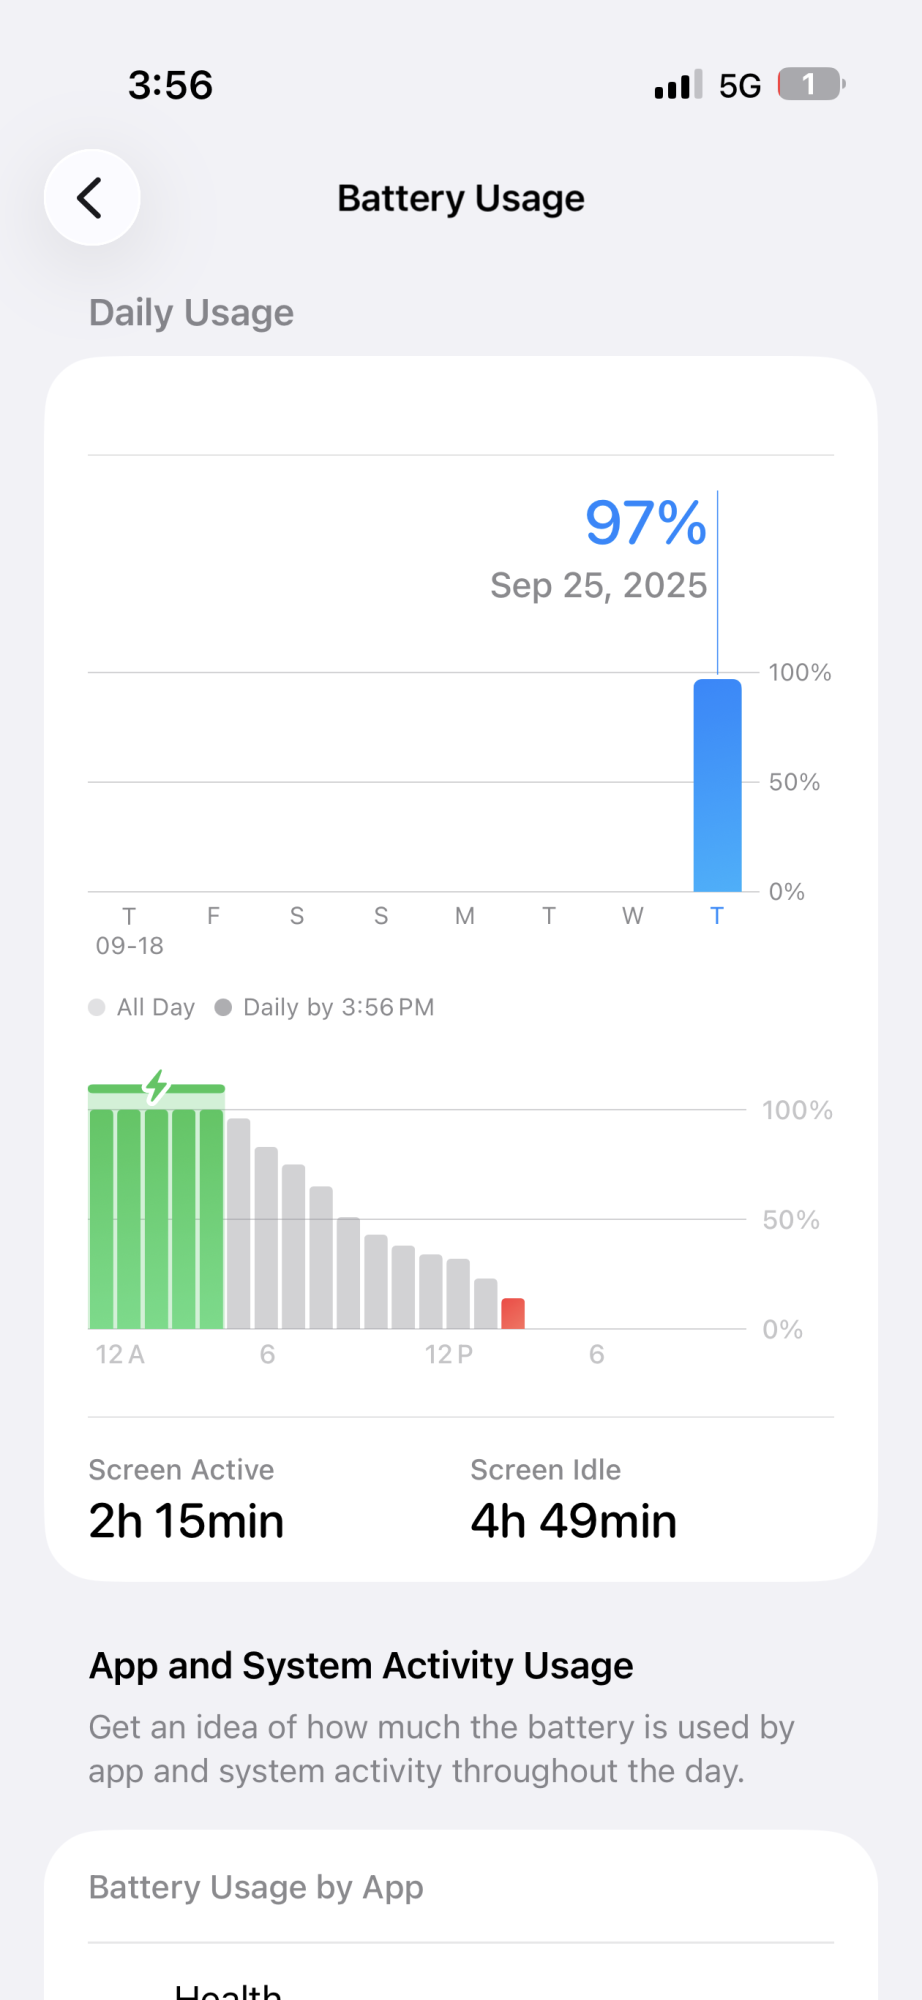Select Friday on the weekly chart
This screenshot has height=2000, width=922.
[213, 916]
